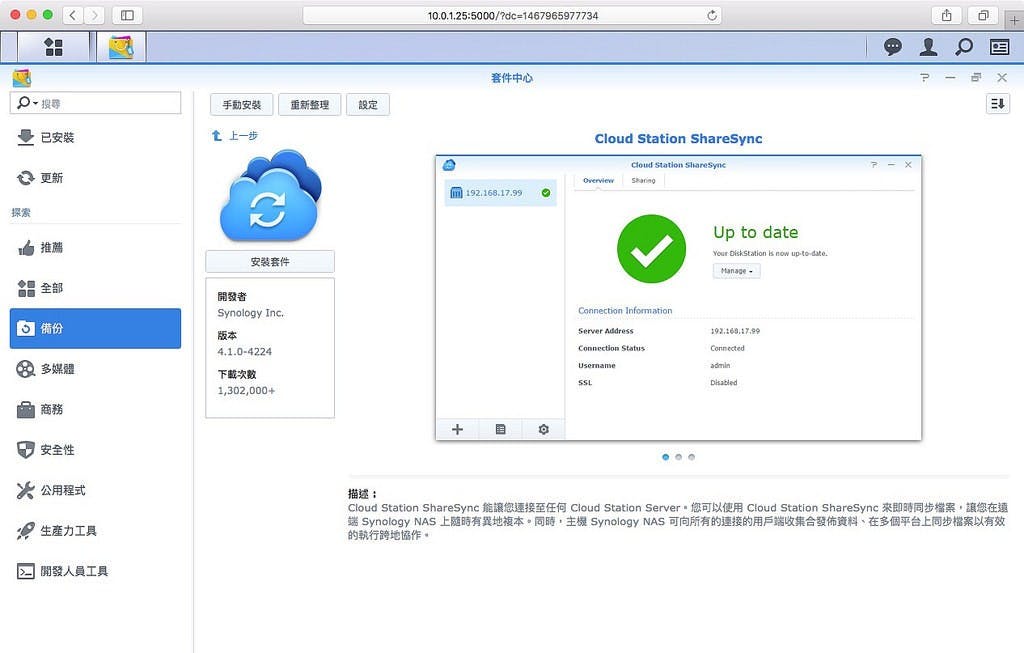Toggle the Safari sidebar button

[x=127, y=15]
